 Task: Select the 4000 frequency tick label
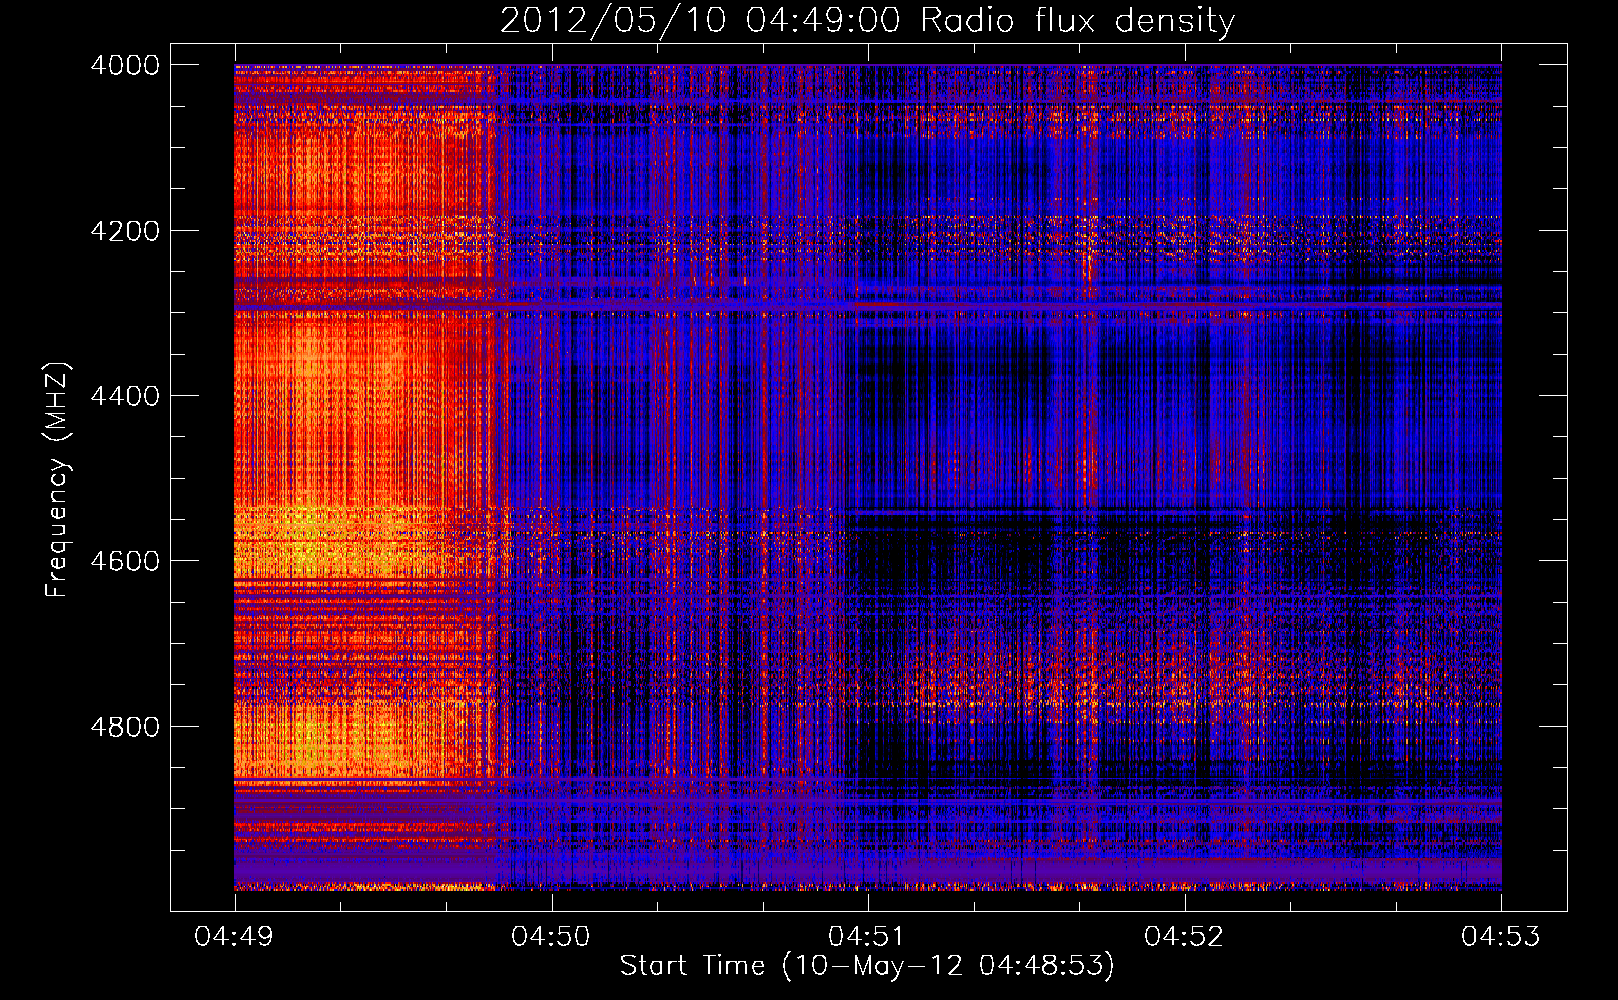pos(125,65)
